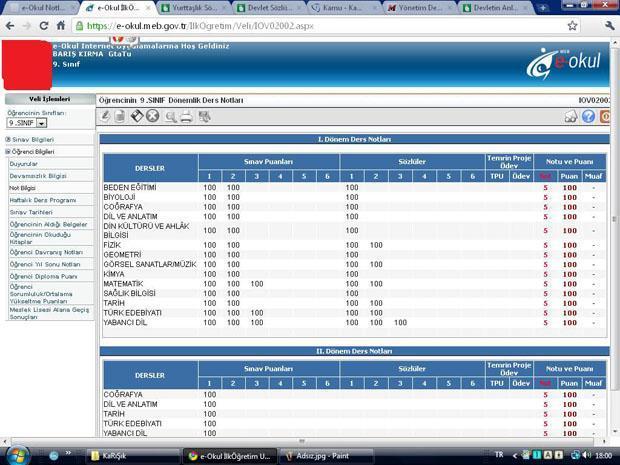Click the pencil edit icon in toolbar

106,117
